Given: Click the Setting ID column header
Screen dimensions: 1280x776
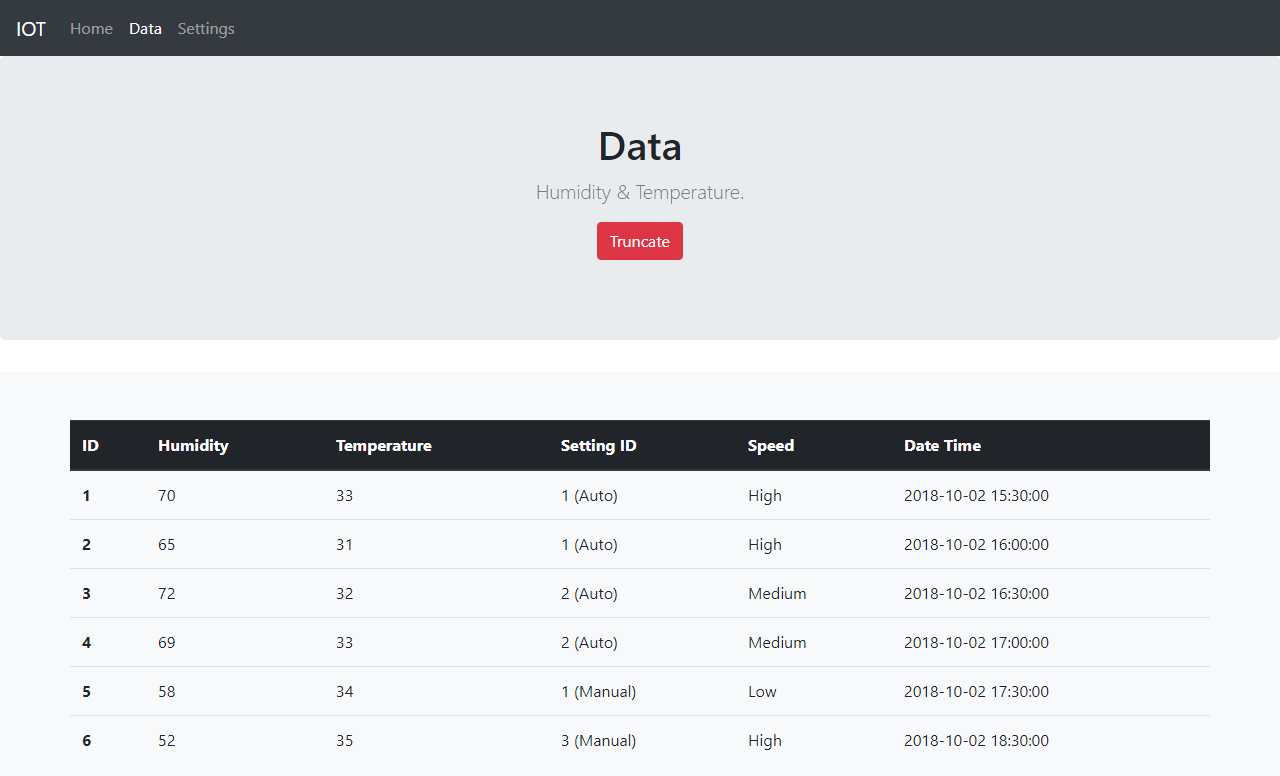Looking at the screenshot, I should (x=599, y=445).
